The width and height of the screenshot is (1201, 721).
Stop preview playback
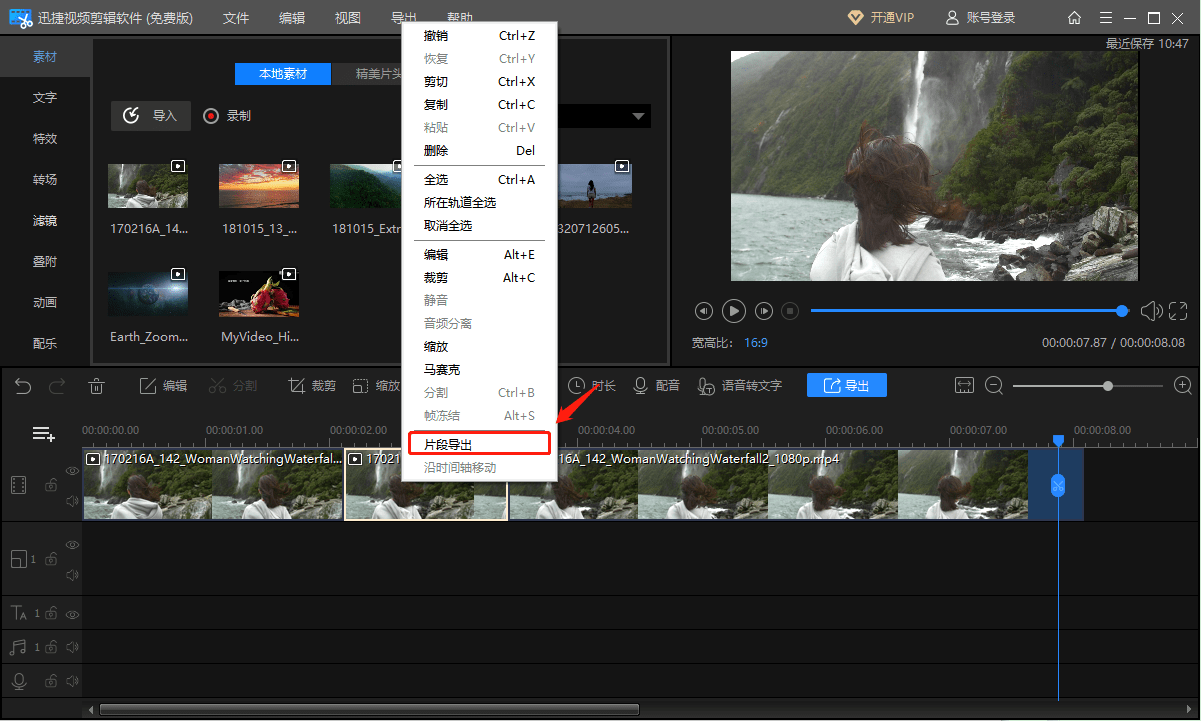click(790, 311)
